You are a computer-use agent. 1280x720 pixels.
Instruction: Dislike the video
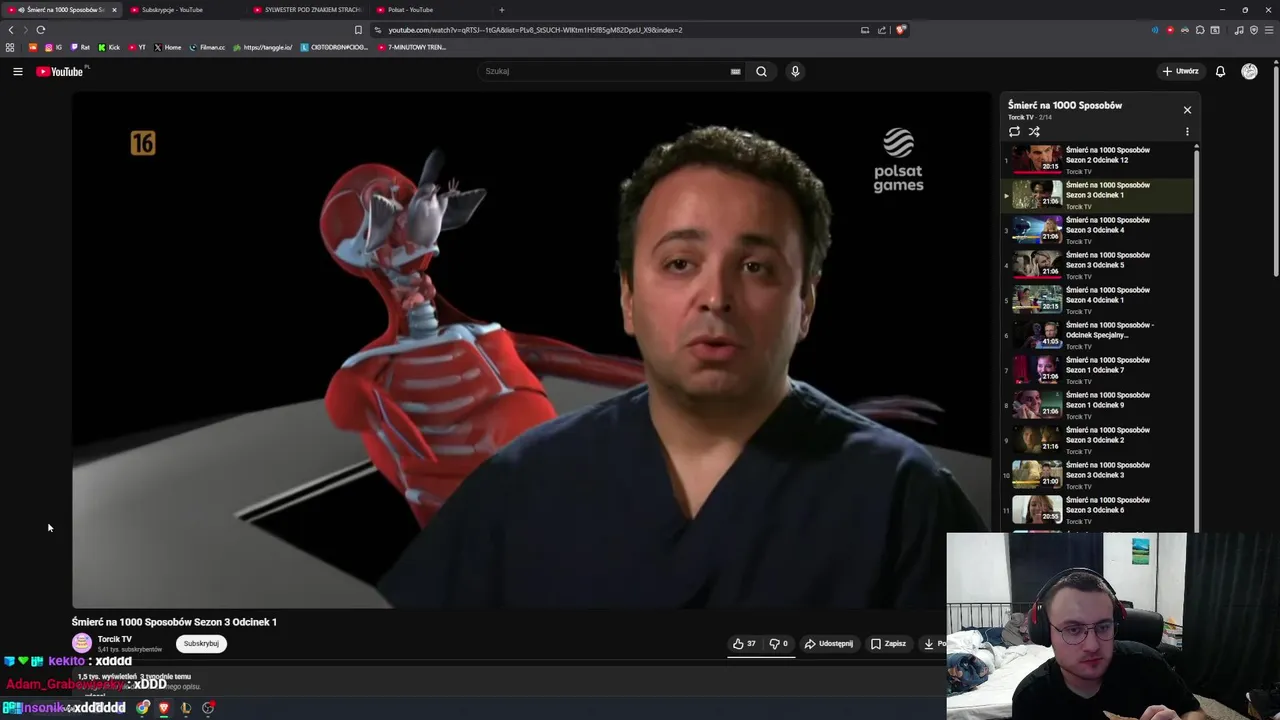coord(778,644)
